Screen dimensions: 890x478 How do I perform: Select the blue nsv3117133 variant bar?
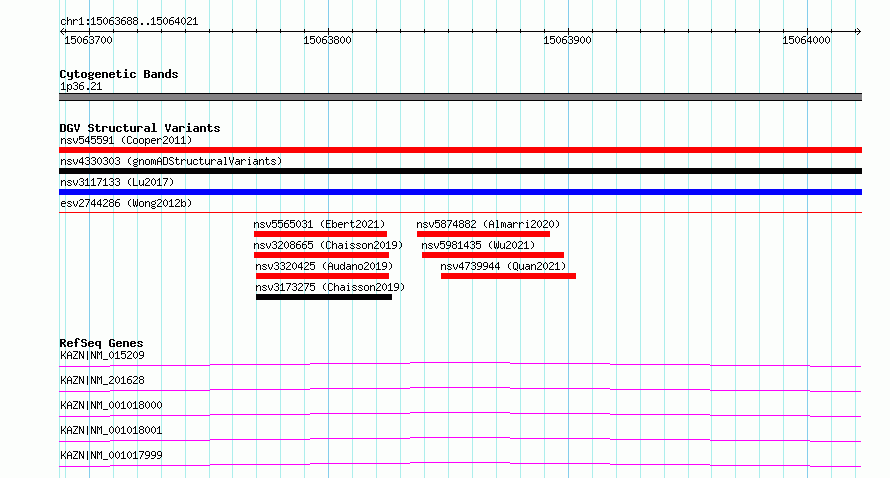460,192
